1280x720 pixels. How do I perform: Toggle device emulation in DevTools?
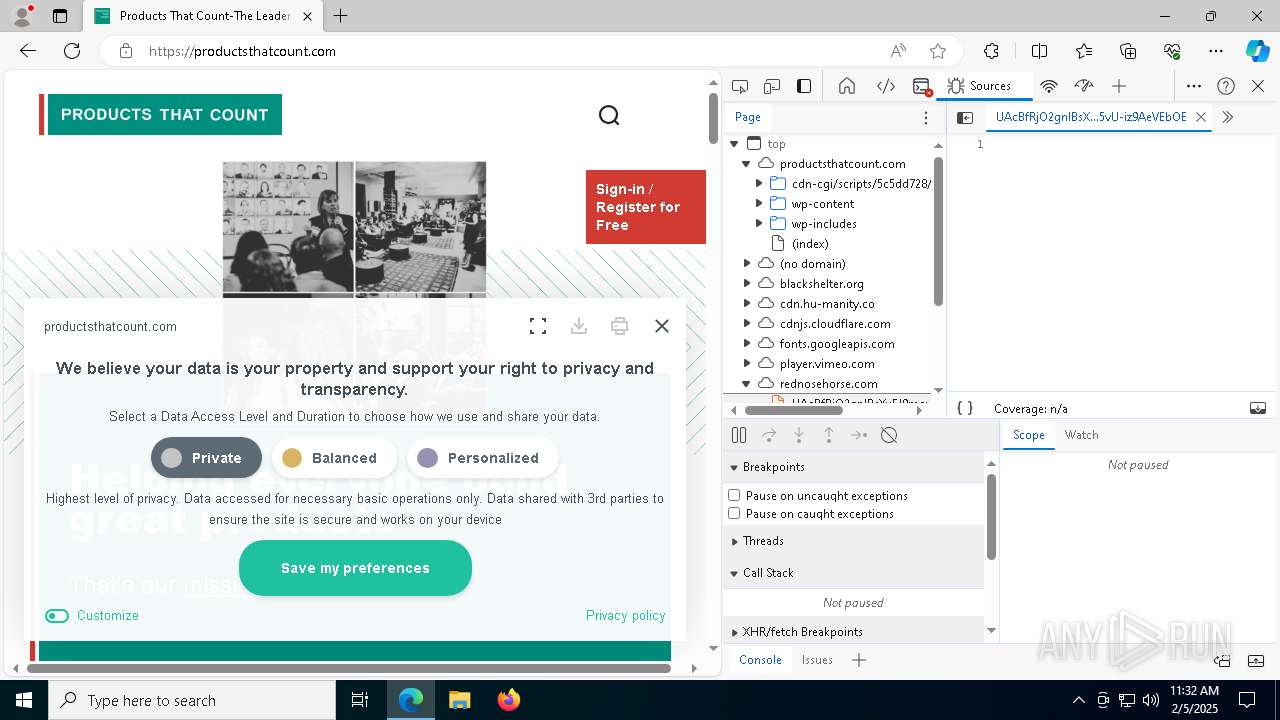click(x=772, y=86)
